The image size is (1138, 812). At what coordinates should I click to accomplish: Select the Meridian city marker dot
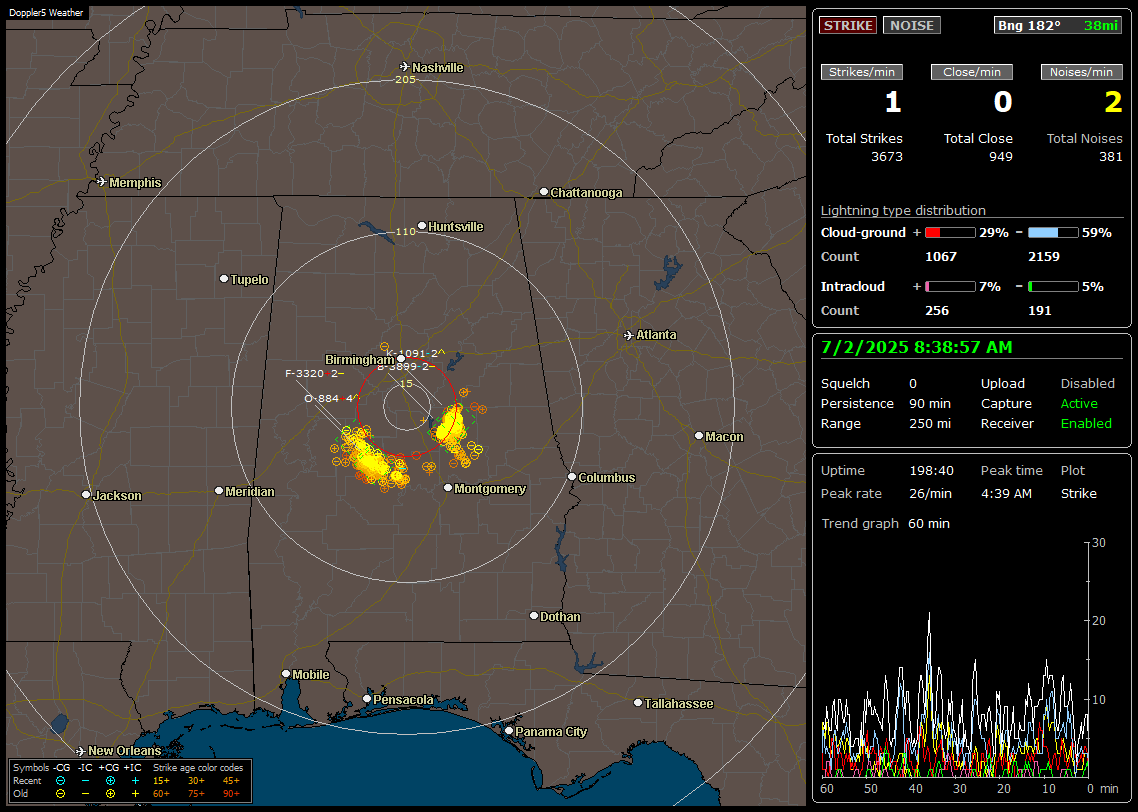coord(218,491)
